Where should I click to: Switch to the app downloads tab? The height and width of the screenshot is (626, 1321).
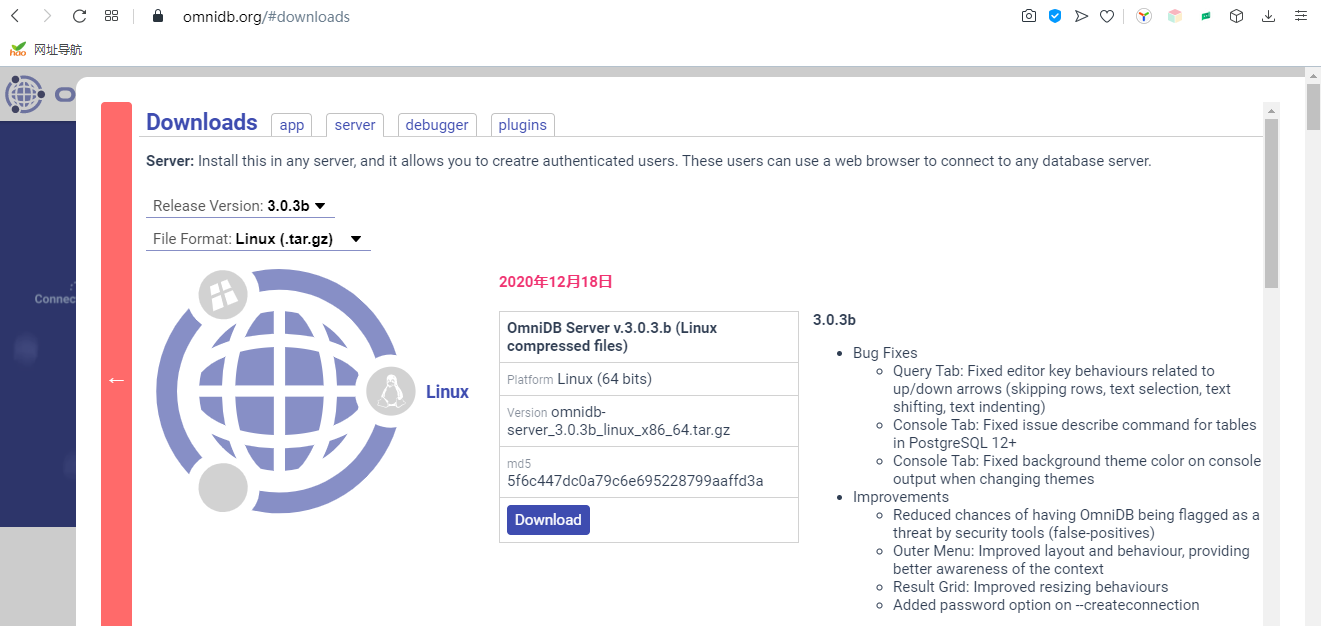click(292, 125)
